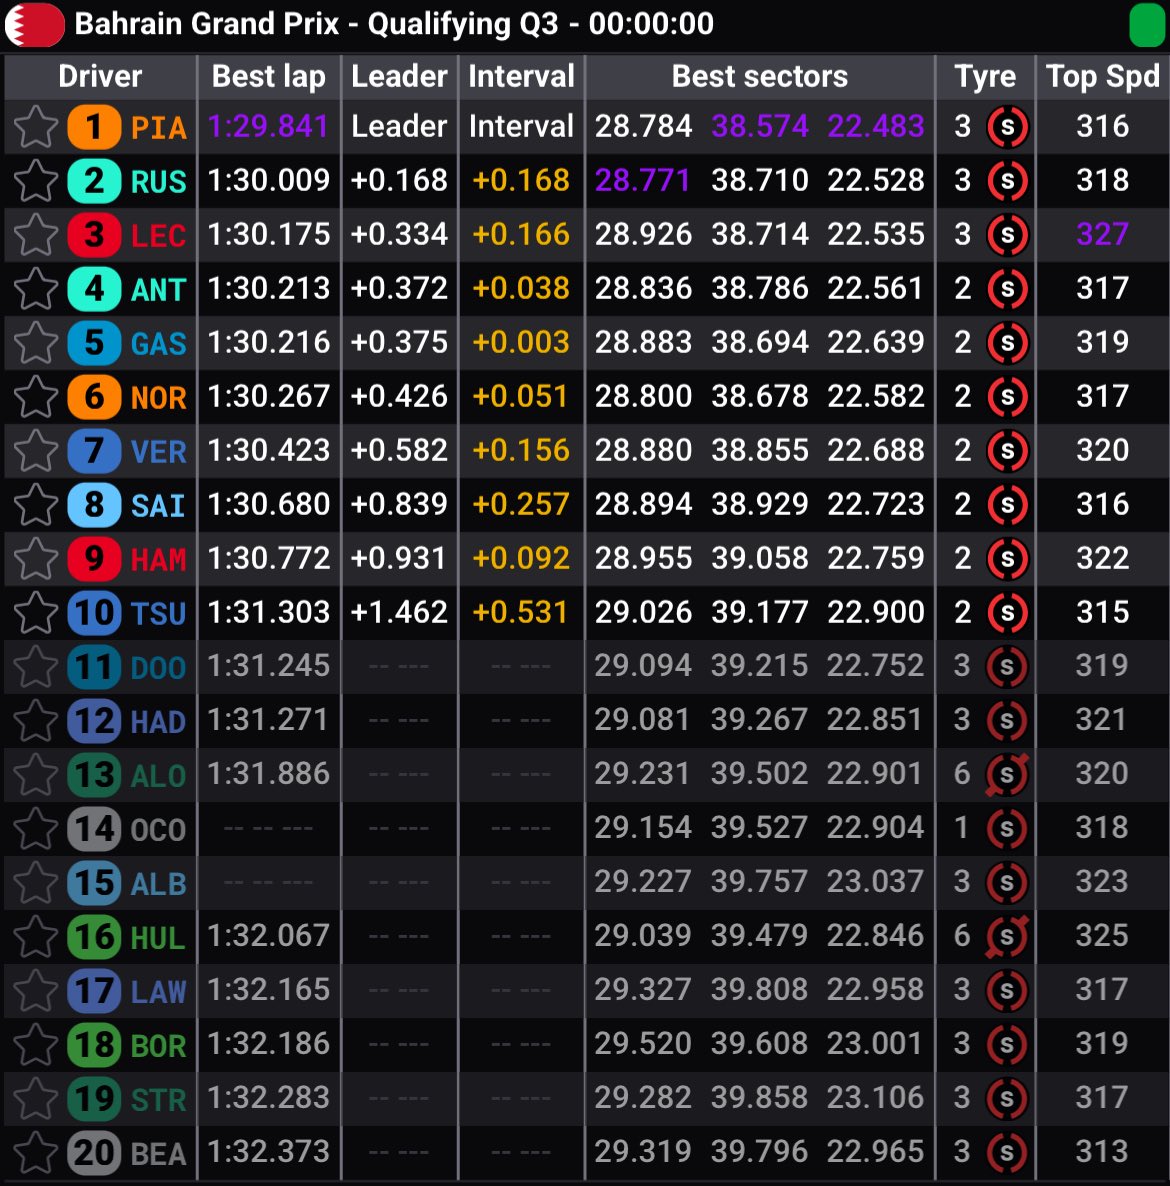Select the Top Spd column header
This screenshot has height=1186, width=1170.
tap(1102, 76)
